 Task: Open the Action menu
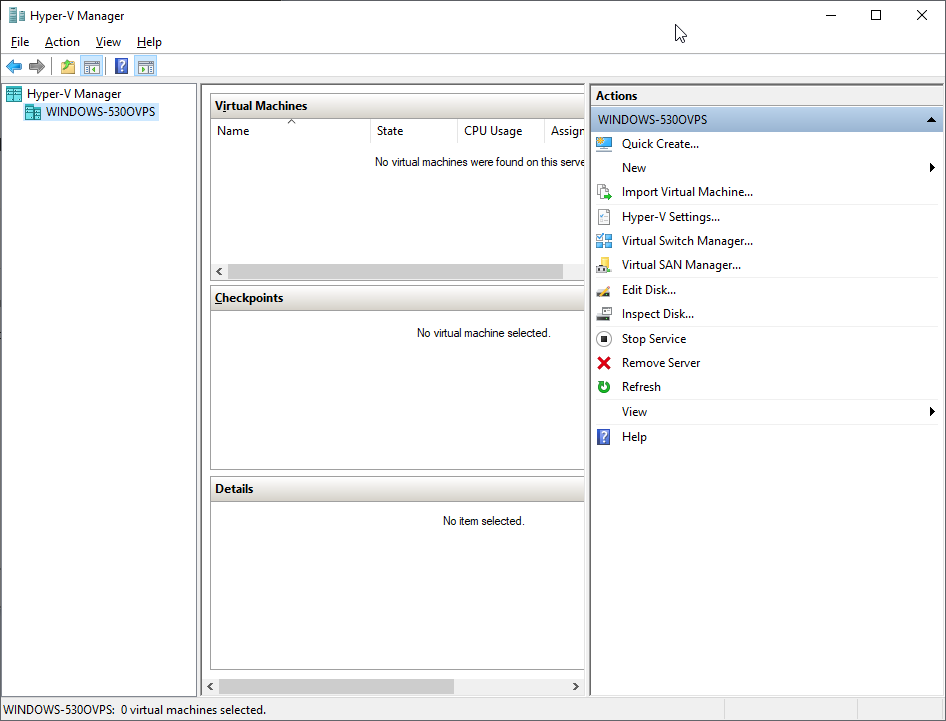point(62,42)
